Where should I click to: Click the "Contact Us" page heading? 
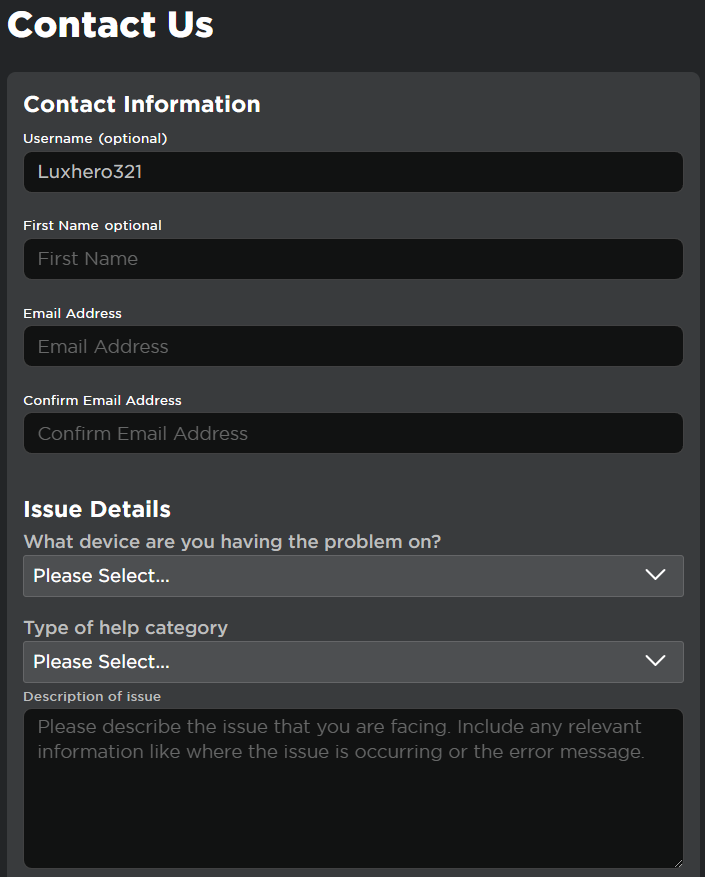[110, 24]
